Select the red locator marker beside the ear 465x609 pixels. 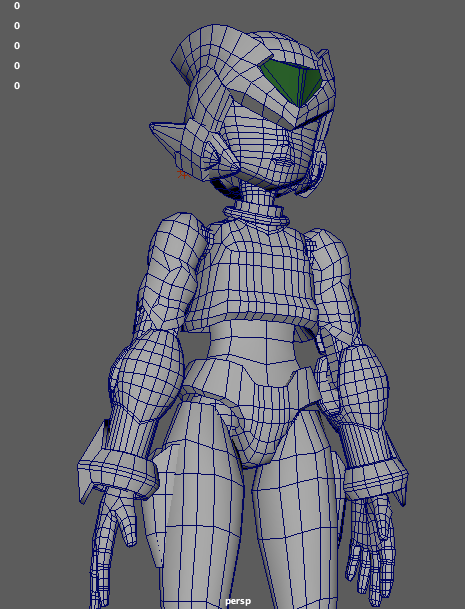point(183,174)
